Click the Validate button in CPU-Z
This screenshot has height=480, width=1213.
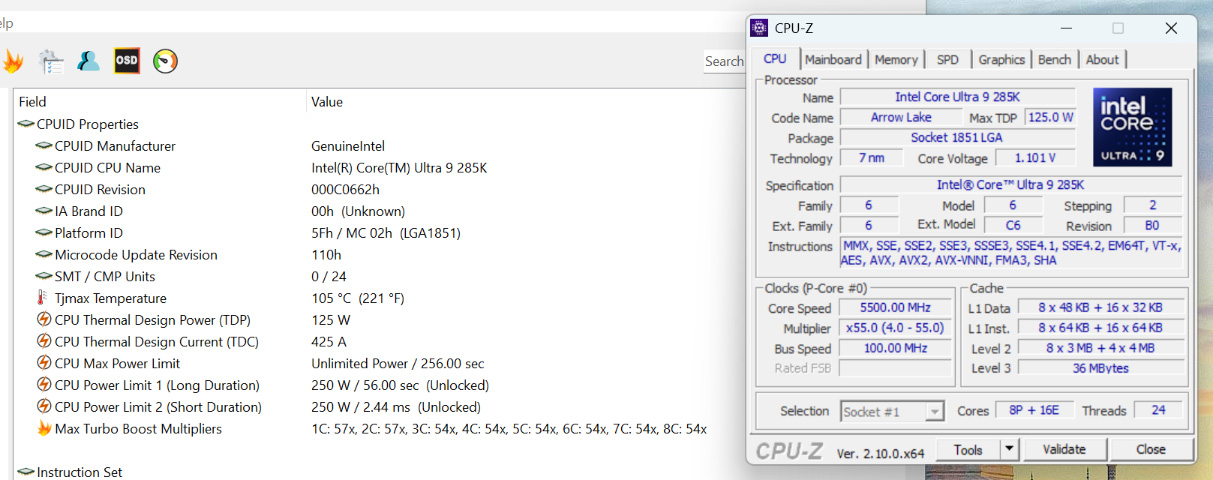click(1064, 450)
